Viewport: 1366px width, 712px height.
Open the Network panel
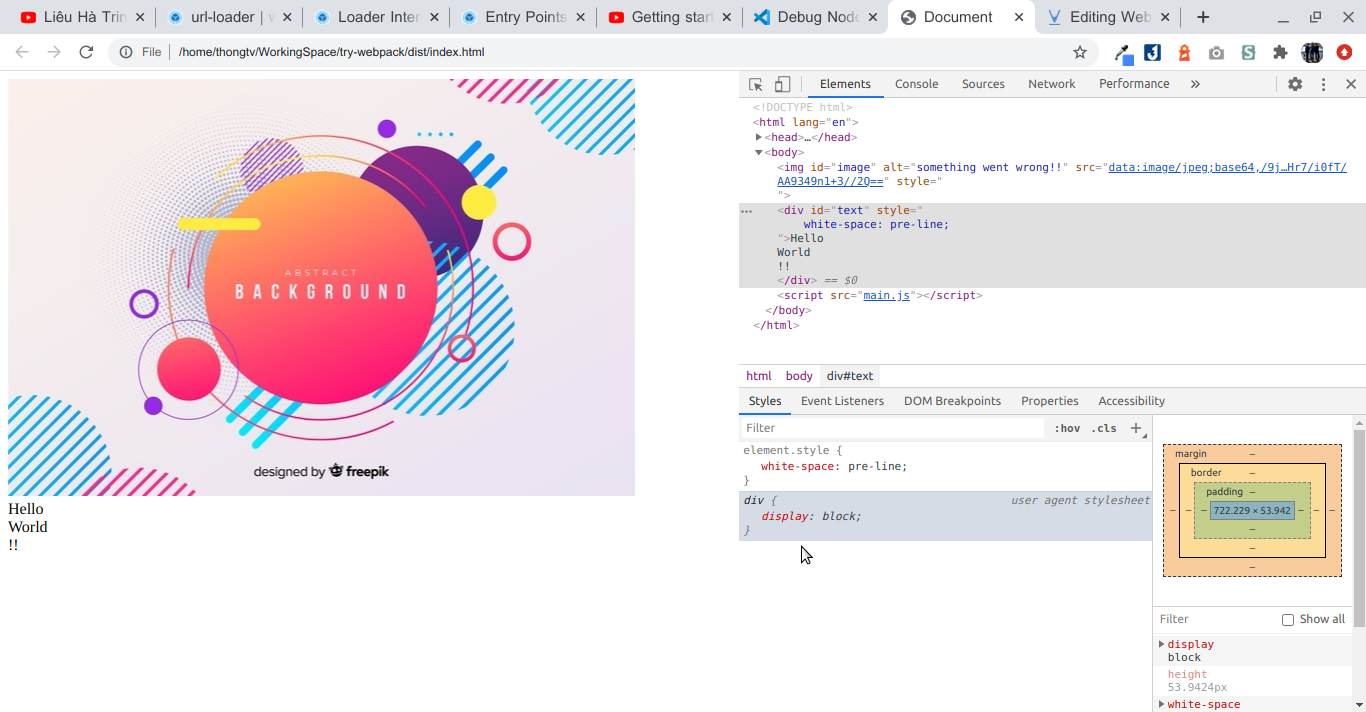[1052, 84]
